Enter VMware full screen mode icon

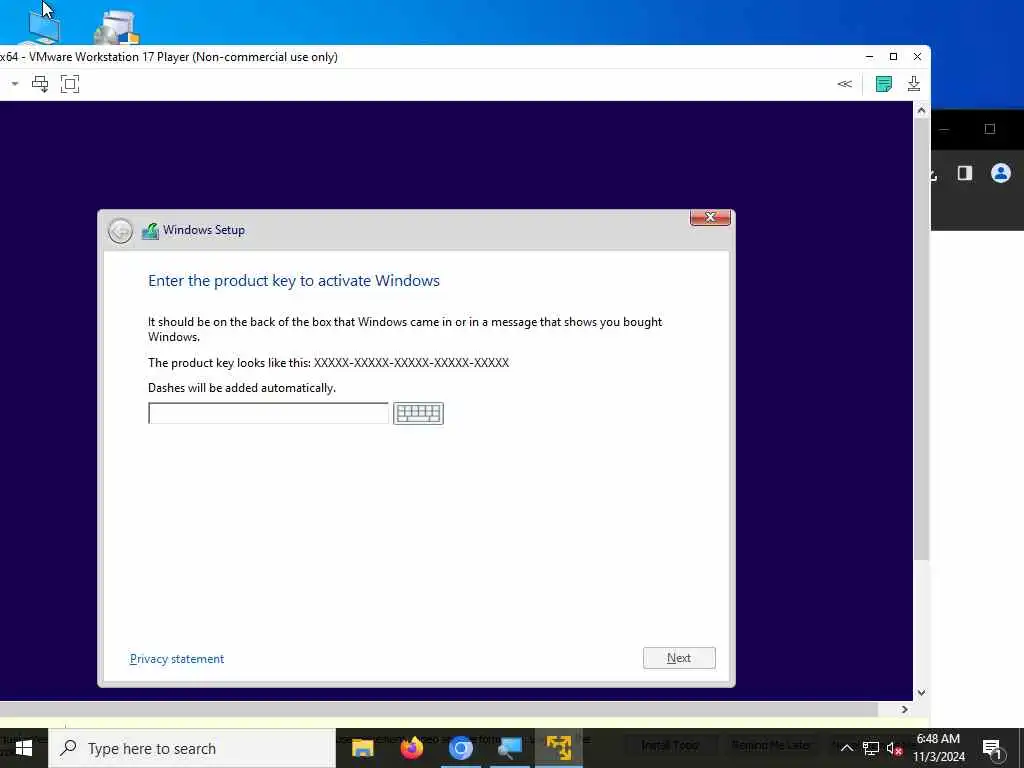(70, 84)
